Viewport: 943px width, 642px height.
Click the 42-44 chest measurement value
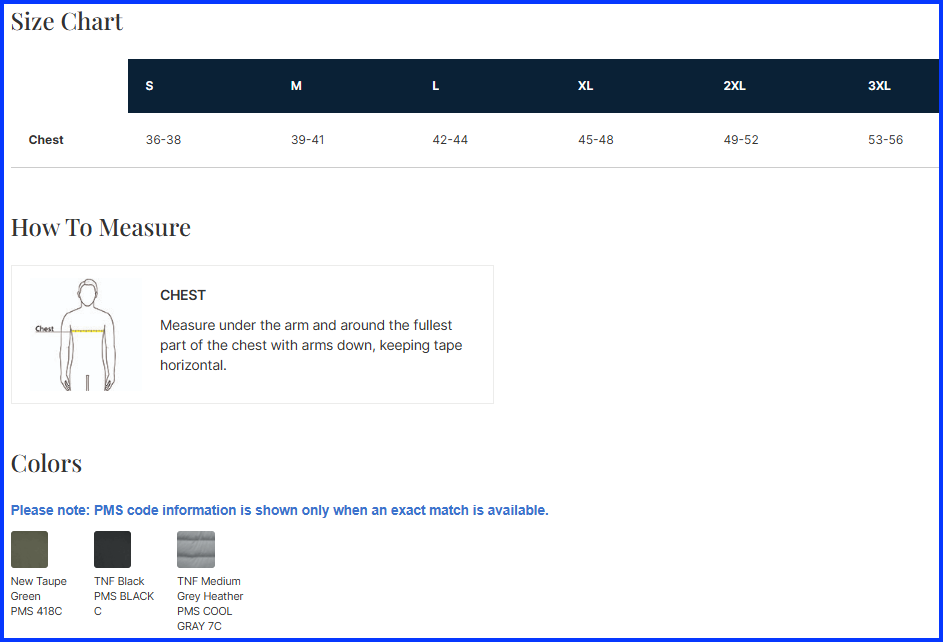450,140
